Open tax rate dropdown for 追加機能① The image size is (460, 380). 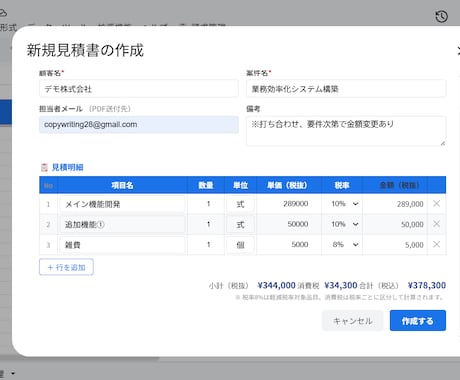tap(345, 224)
